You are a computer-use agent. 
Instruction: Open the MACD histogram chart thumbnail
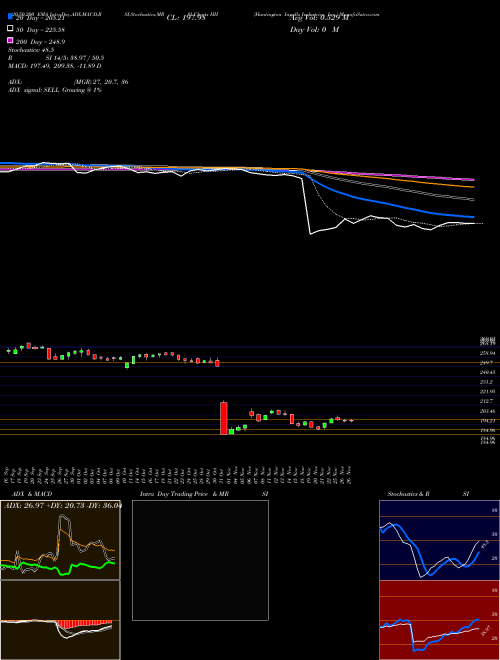coord(60,620)
